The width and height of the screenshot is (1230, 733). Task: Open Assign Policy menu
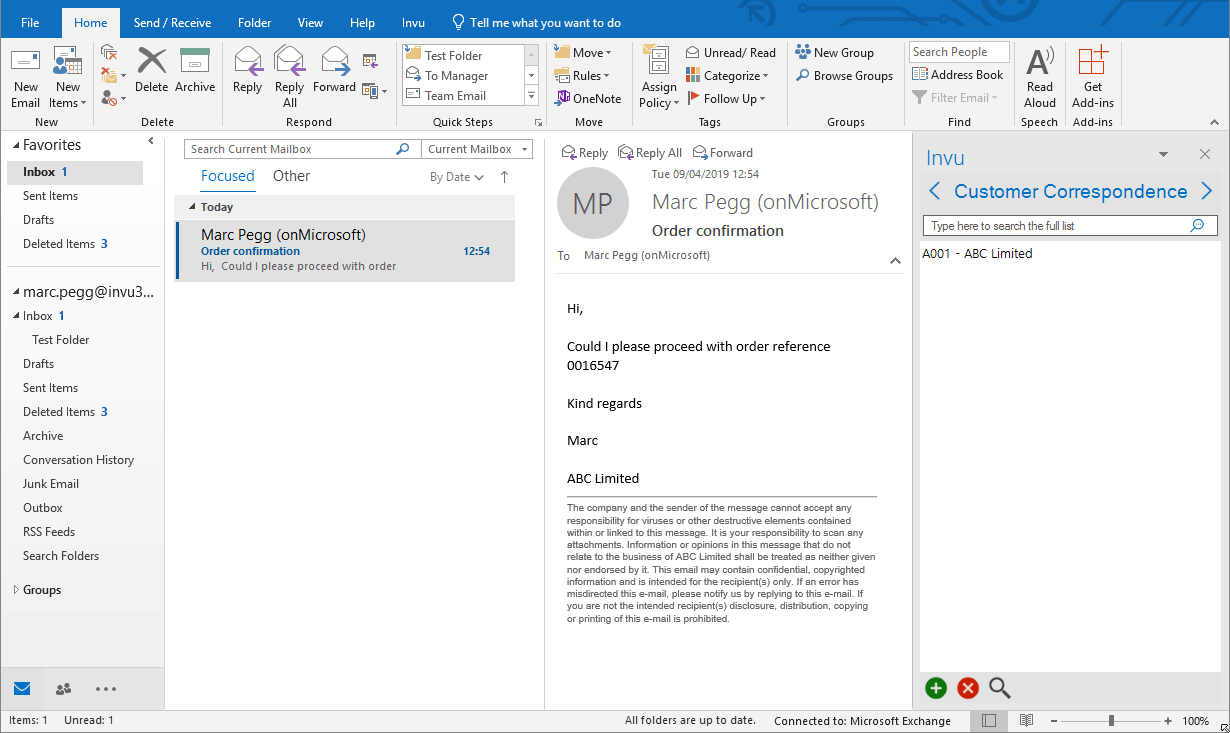(x=658, y=78)
